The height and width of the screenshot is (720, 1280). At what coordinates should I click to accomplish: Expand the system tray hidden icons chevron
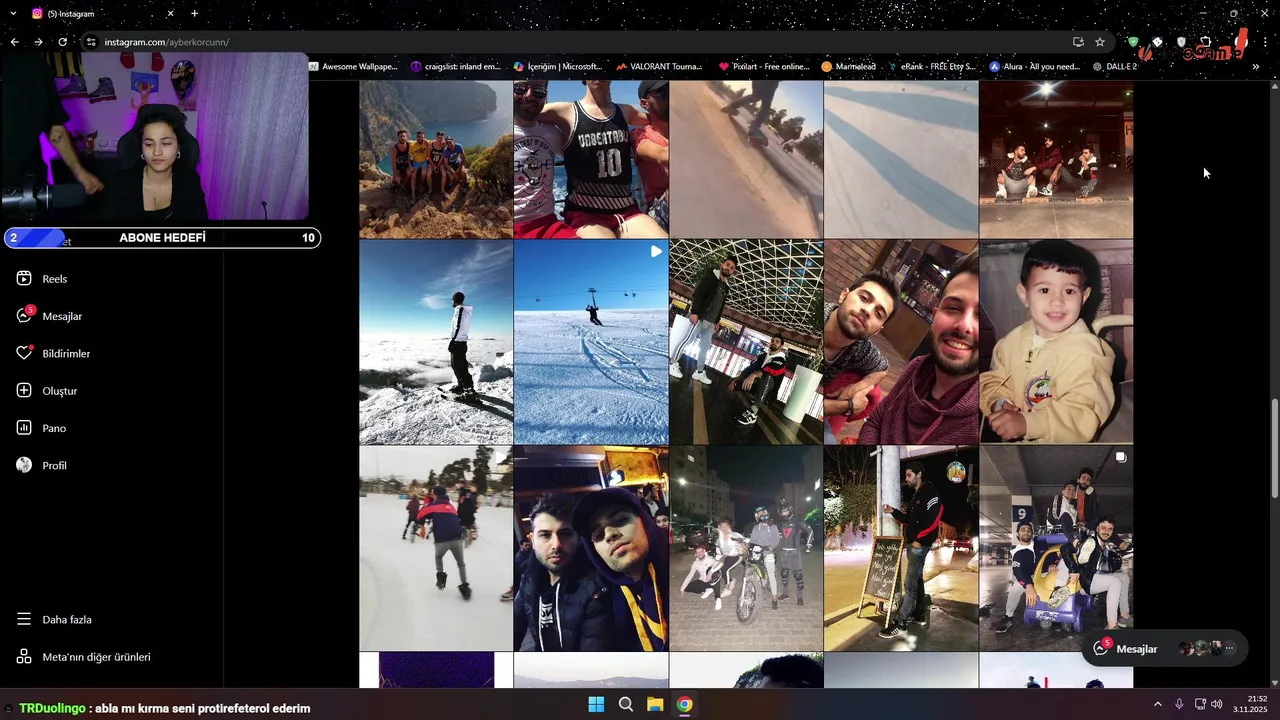pyautogui.click(x=1157, y=704)
